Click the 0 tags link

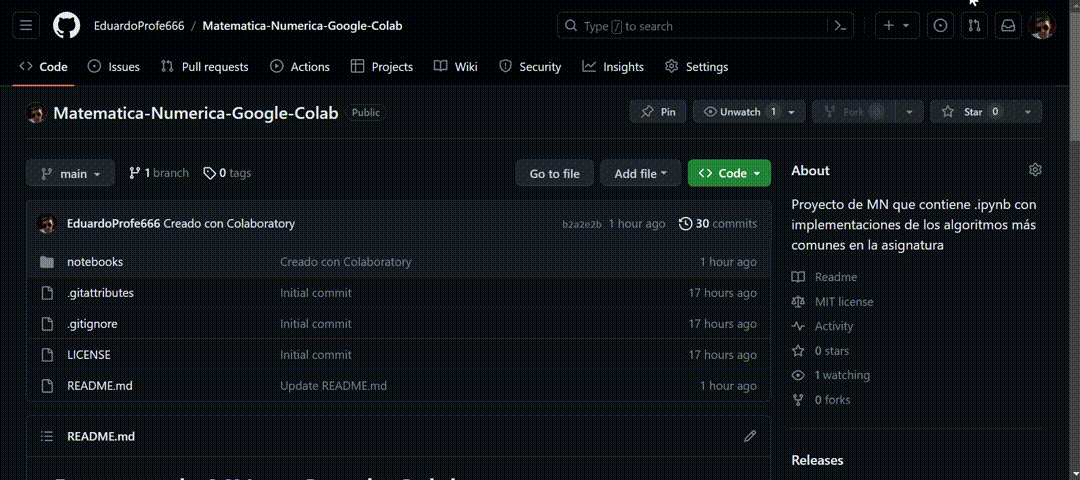(x=227, y=173)
